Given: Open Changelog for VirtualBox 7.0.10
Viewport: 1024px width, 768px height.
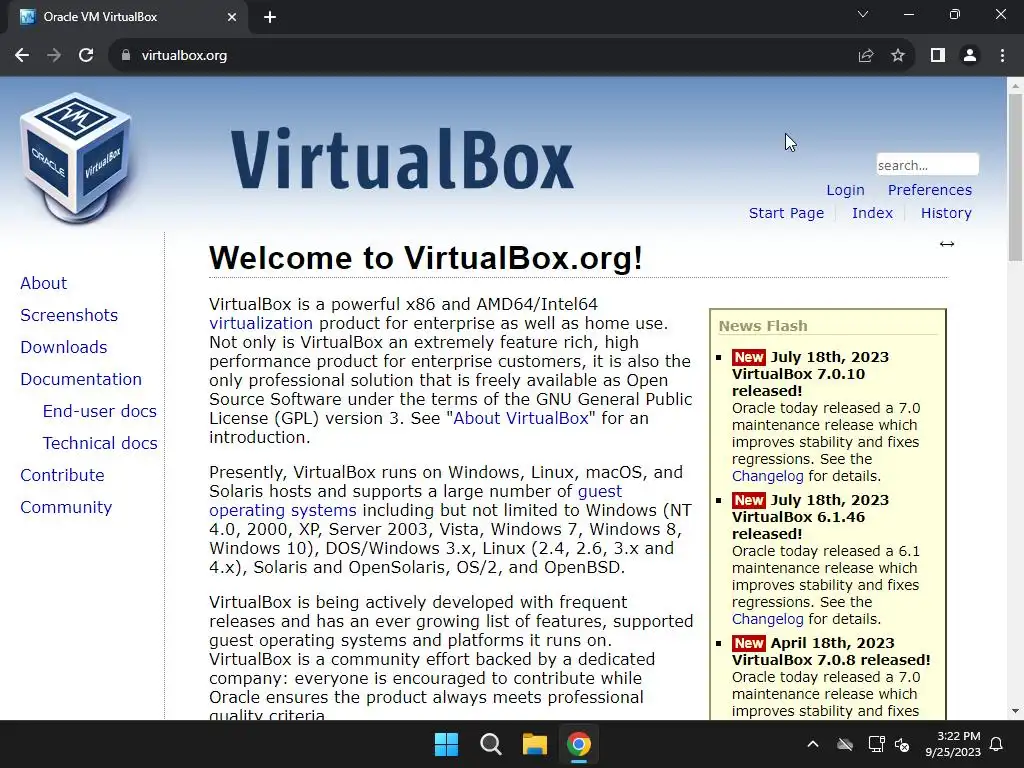Looking at the screenshot, I should tap(767, 476).
